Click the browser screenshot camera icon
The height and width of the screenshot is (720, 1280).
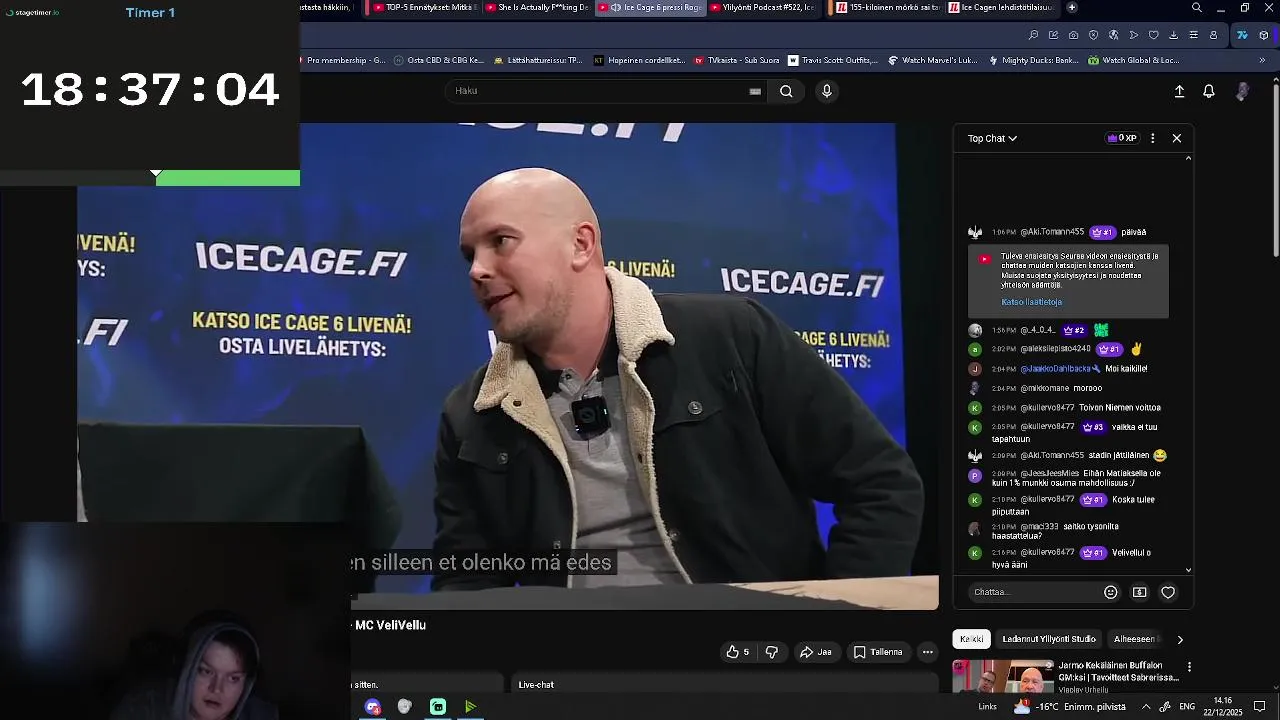click(1073, 35)
